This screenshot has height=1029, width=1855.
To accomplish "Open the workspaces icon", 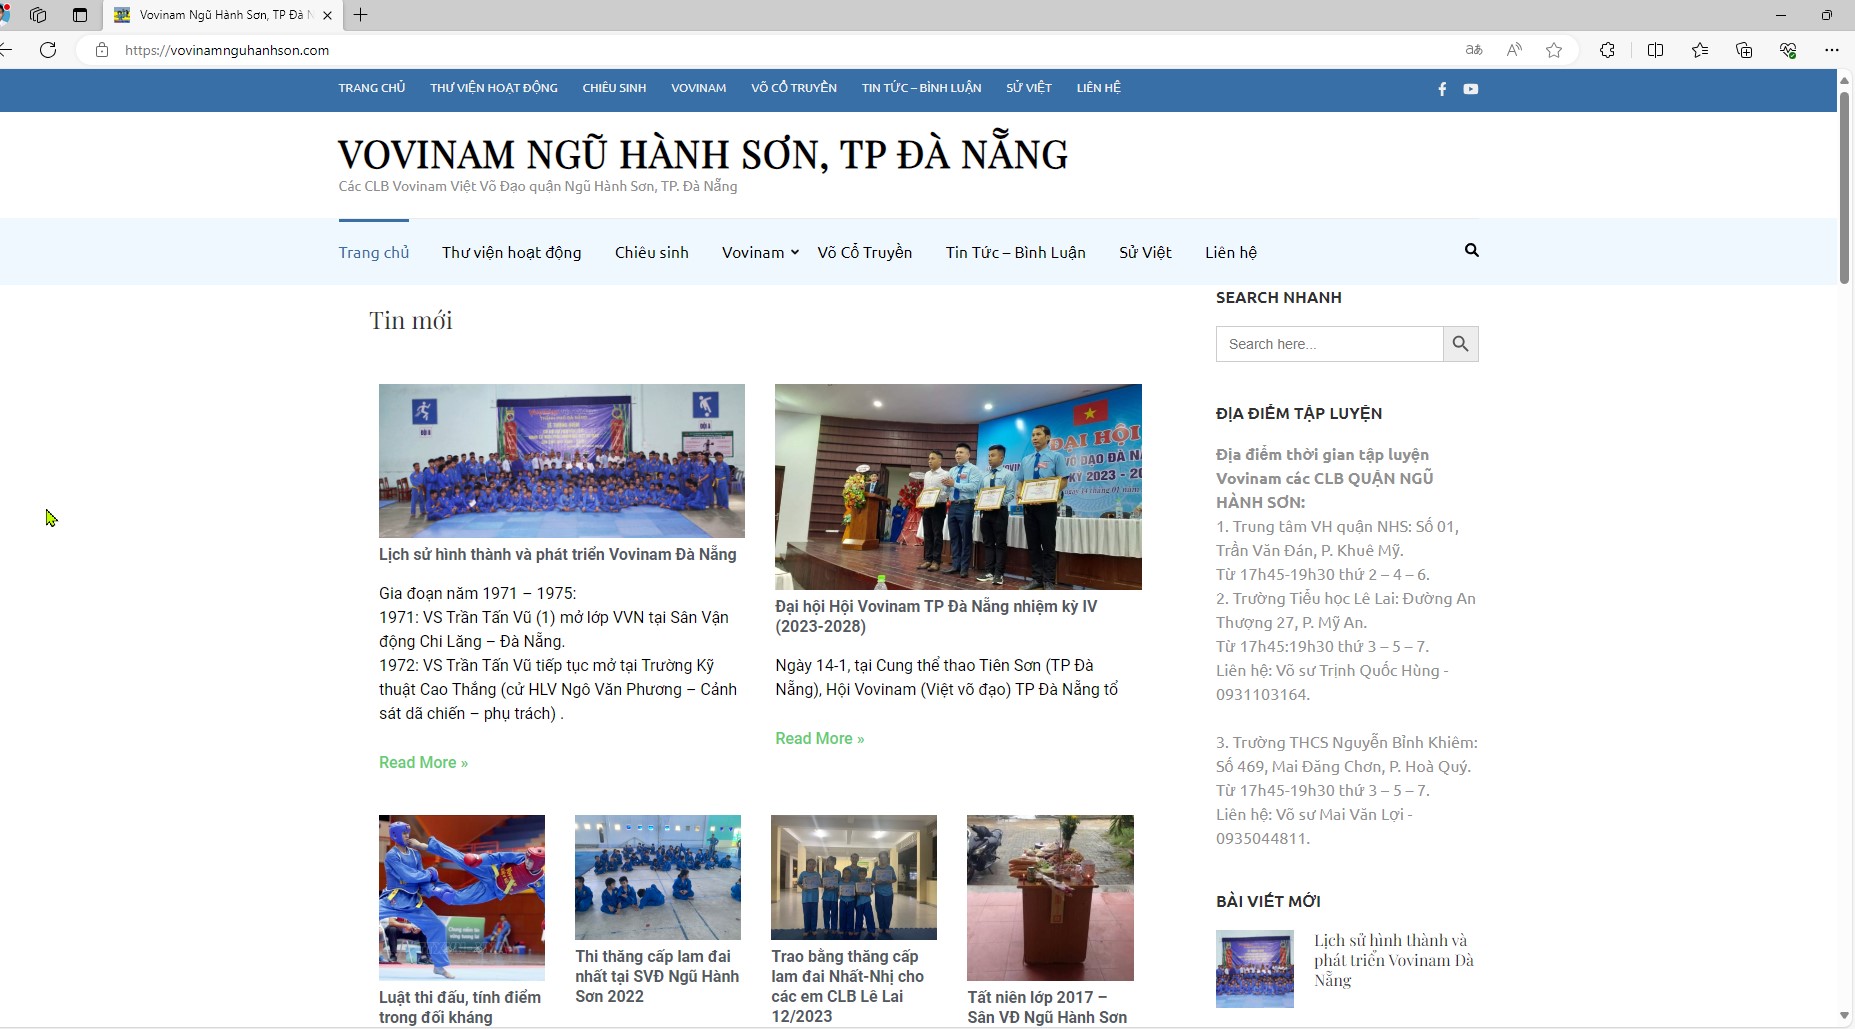I will click(x=38, y=15).
